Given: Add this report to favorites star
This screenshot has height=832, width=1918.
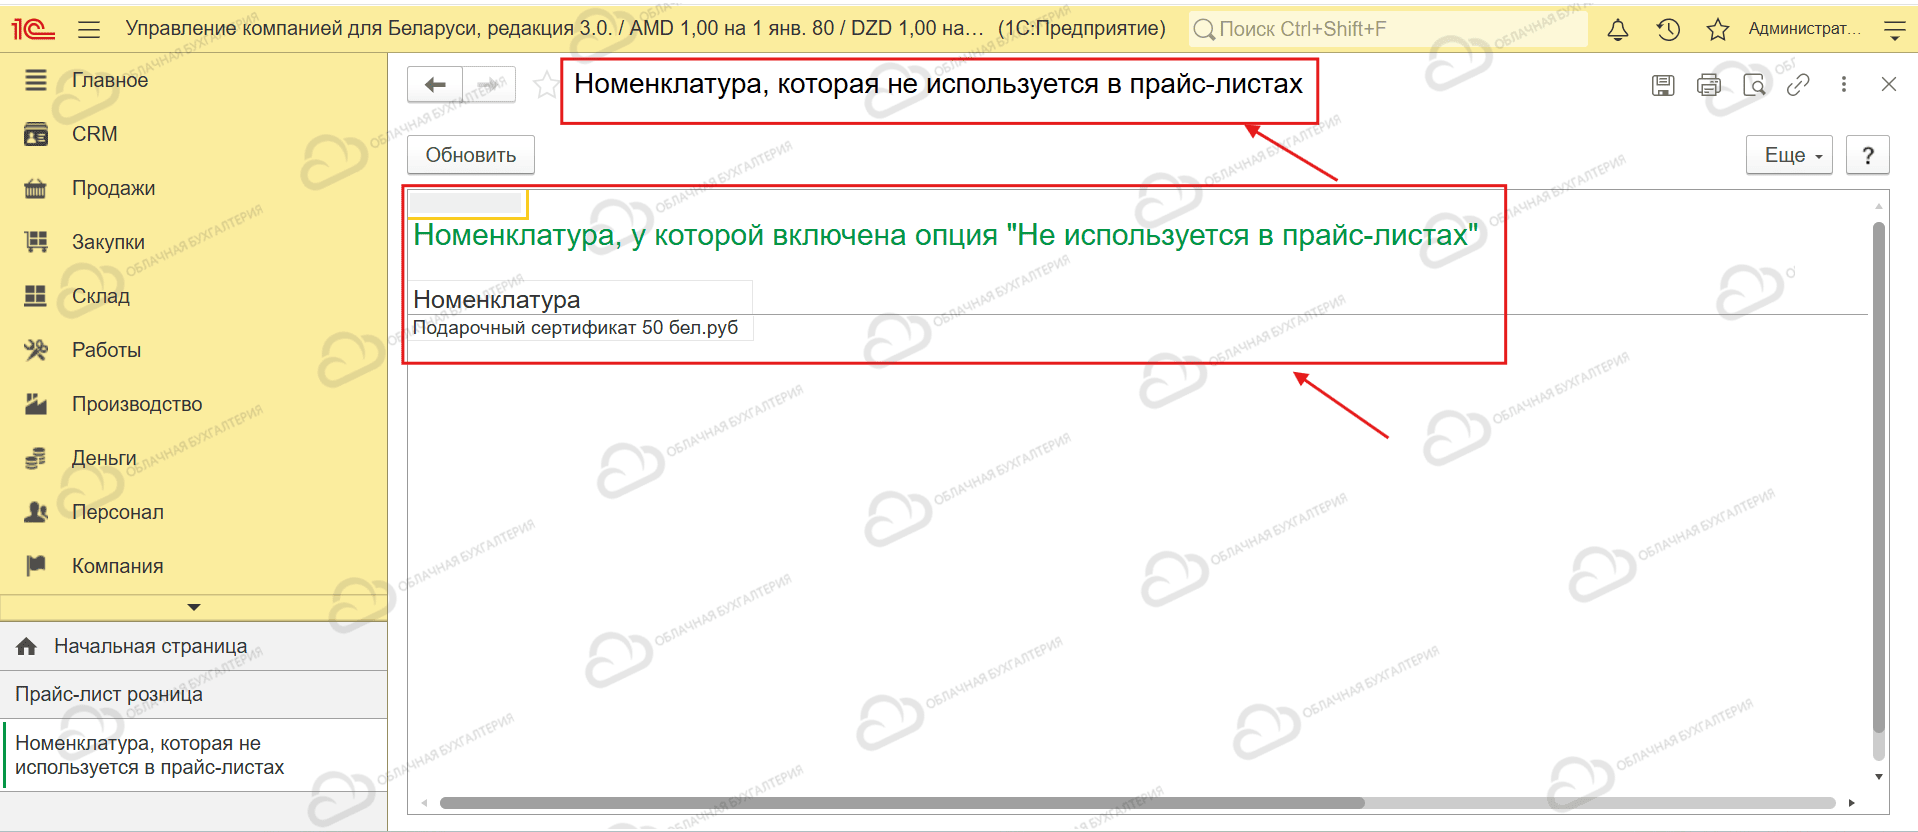Looking at the screenshot, I should pyautogui.click(x=545, y=85).
